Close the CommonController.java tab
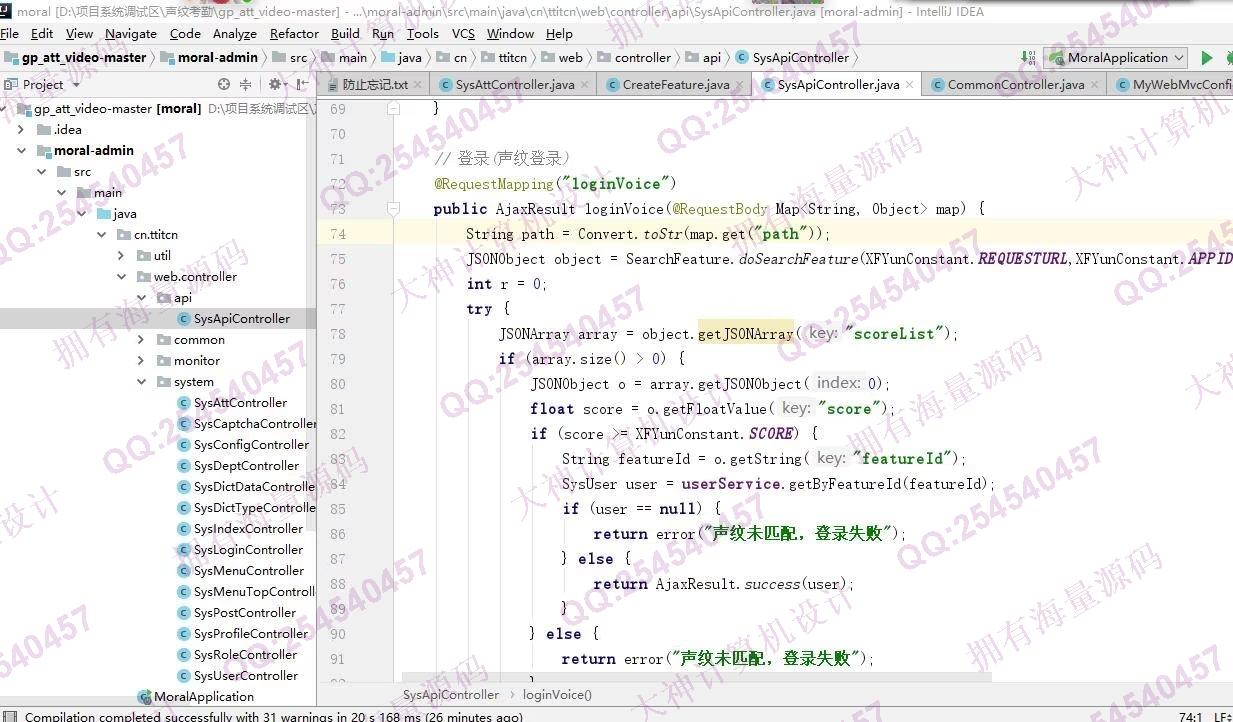1233x722 pixels. (x=1095, y=85)
